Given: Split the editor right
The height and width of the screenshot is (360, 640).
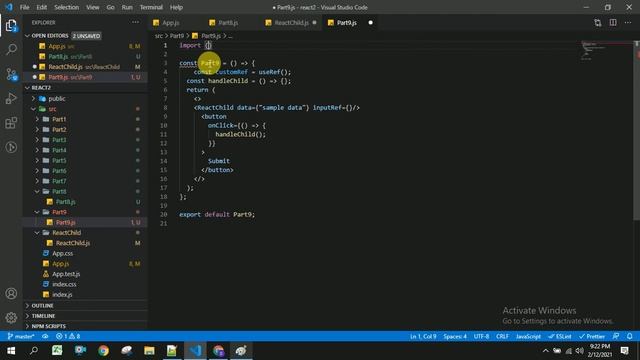Looking at the screenshot, I should (613, 23).
